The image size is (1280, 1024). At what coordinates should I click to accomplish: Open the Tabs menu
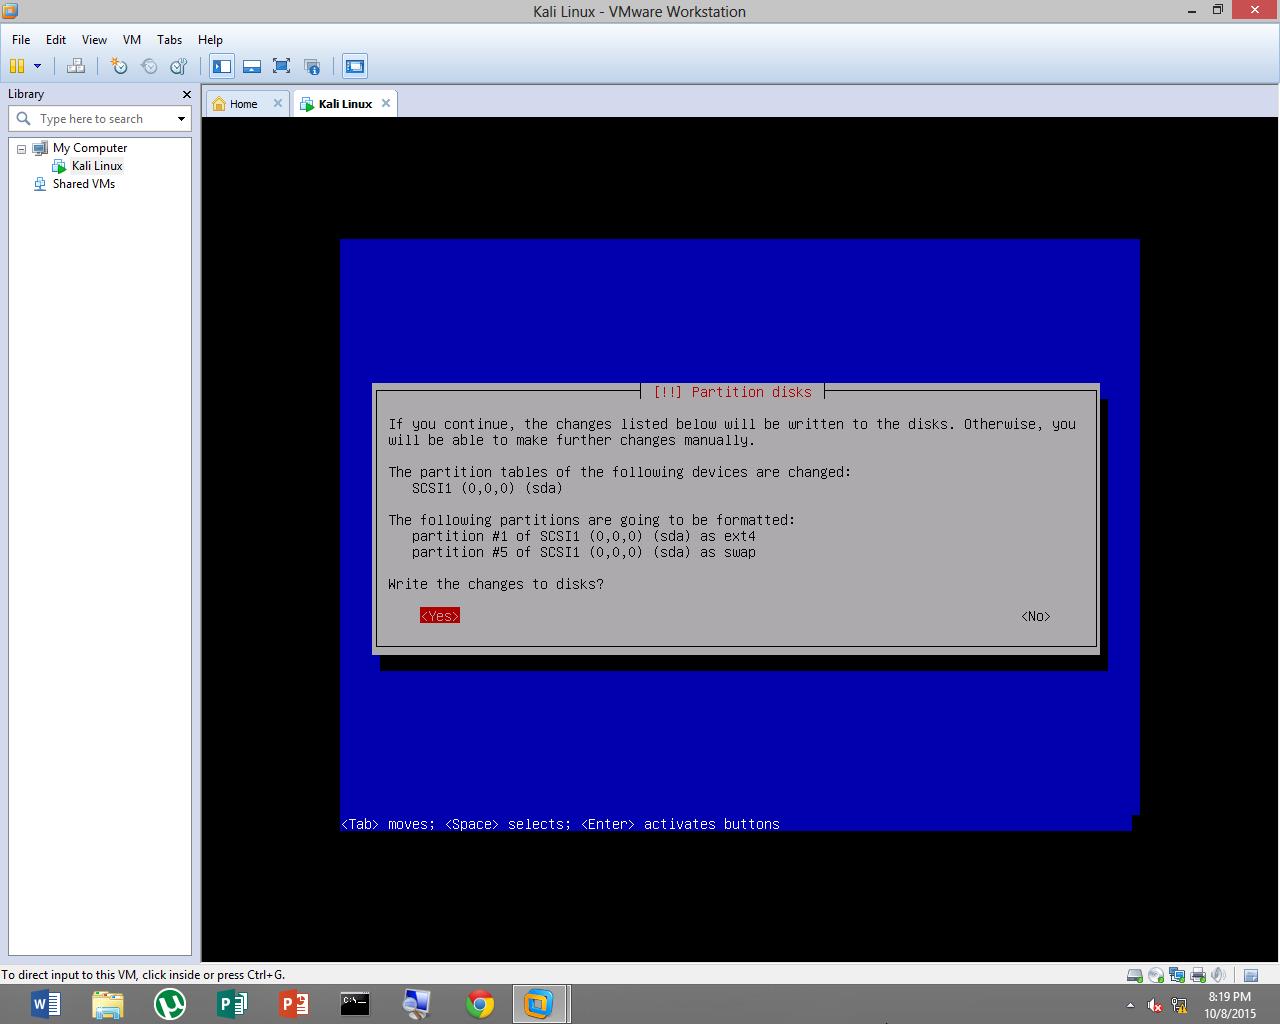tap(170, 40)
